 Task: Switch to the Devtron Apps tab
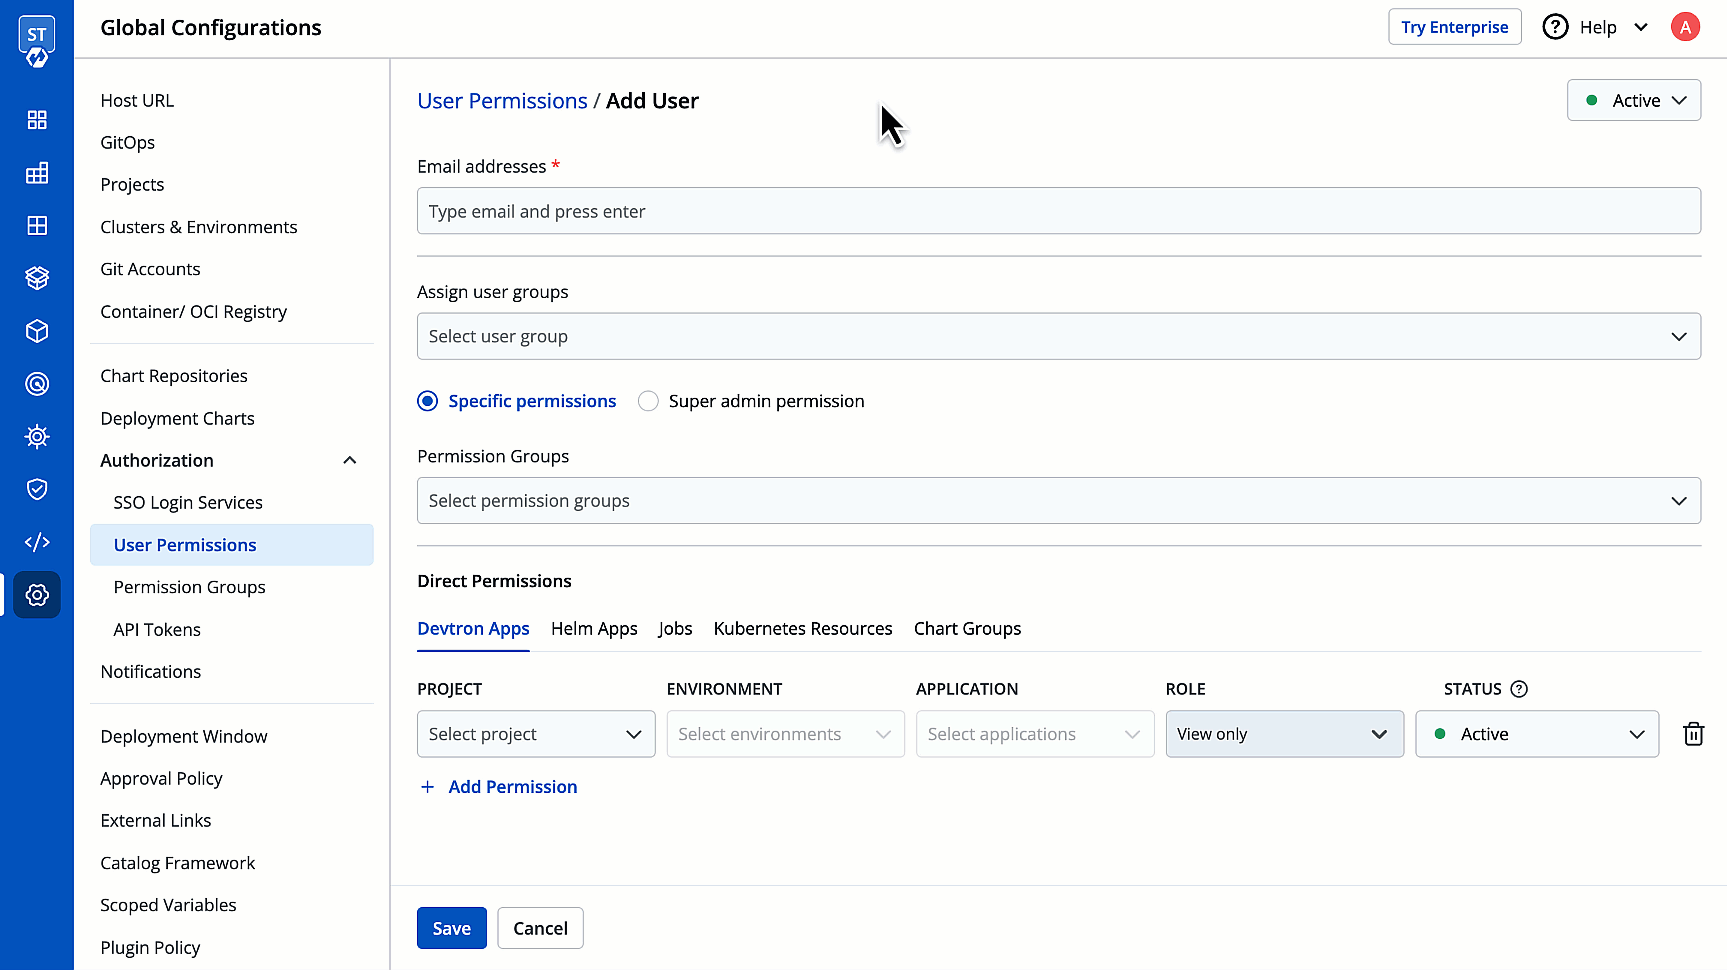[x=473, y=629]
